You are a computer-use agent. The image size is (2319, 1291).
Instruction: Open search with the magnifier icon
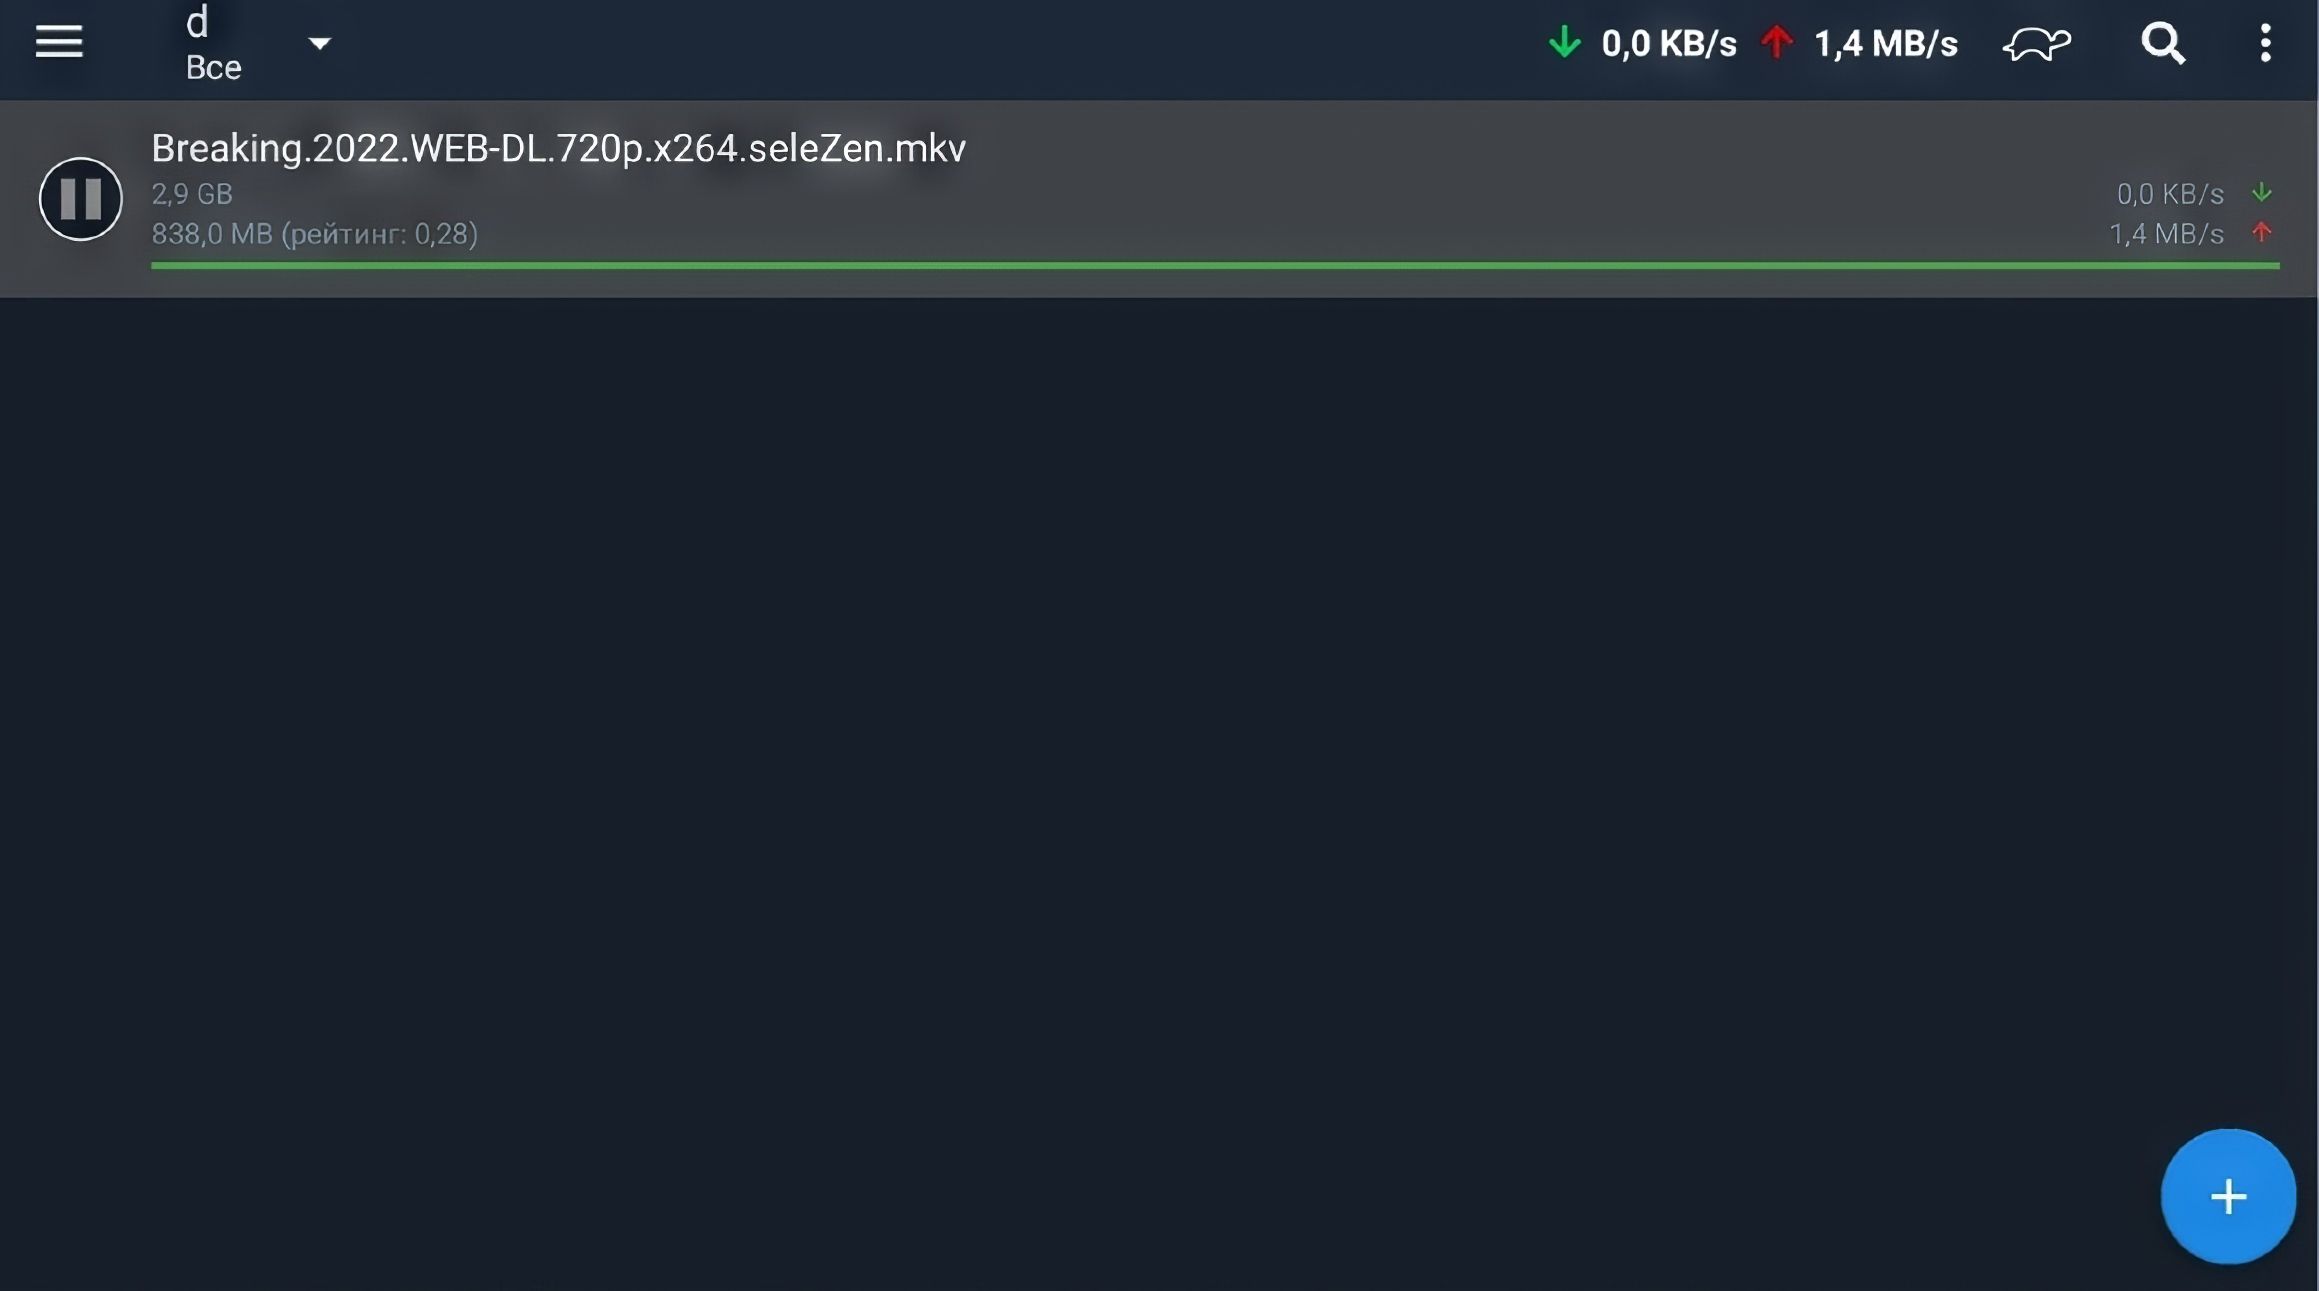click(2162, 44)
